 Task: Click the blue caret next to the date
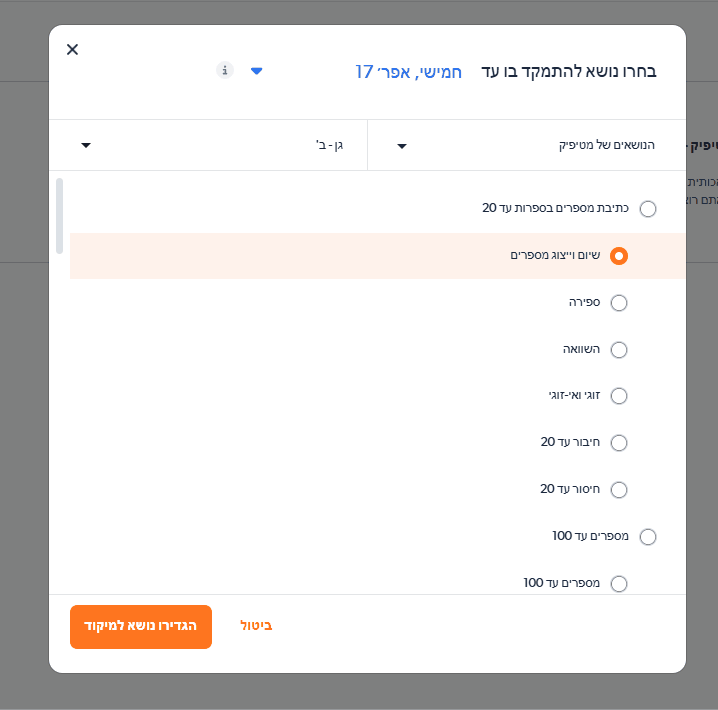257,71
